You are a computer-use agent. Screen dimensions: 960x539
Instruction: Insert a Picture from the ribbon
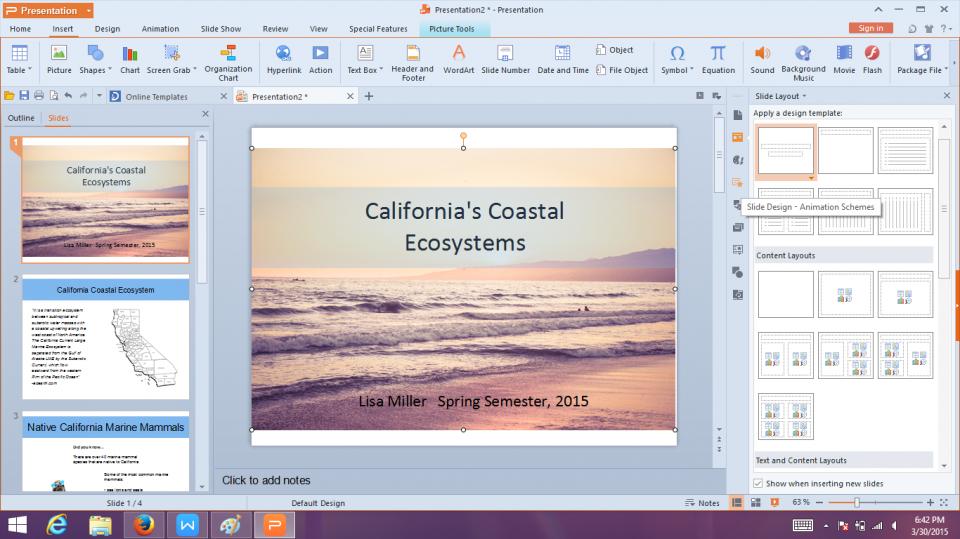coord(59,60)
